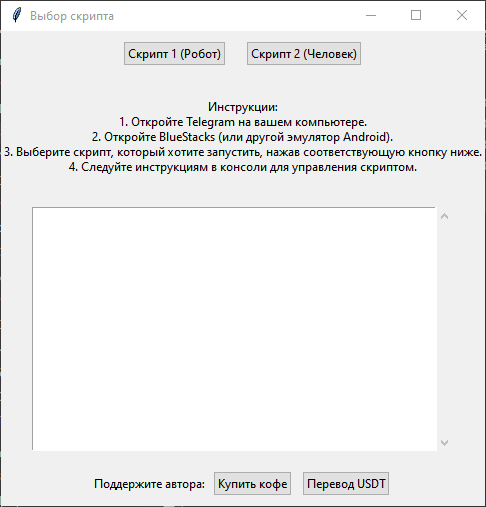Viewport: 486px width, 507px height.
Task: Click the line '2. Откройте BlueStacks (или другой эмулятор Android).'
Action: click(x=242, y=137)
